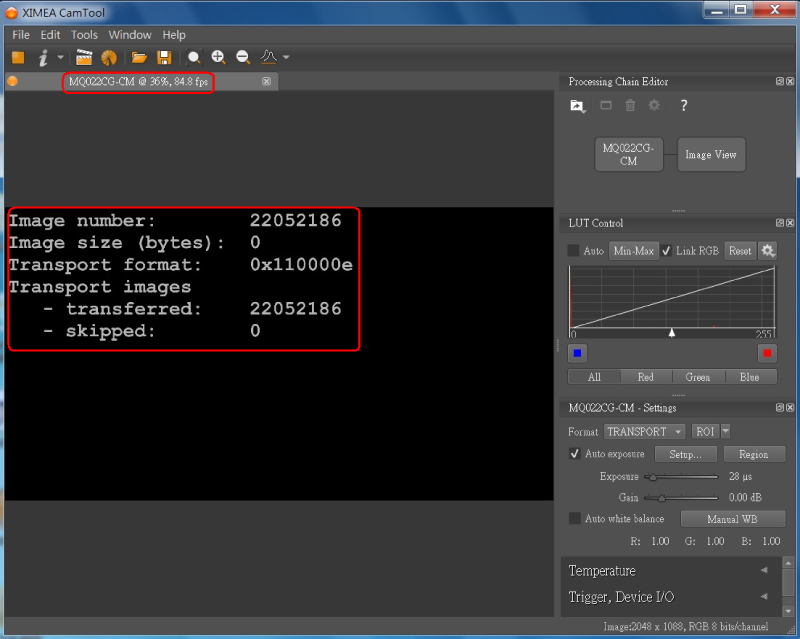
Task: Undock the Processing Chain Editor panel
Action: (780, 81)
